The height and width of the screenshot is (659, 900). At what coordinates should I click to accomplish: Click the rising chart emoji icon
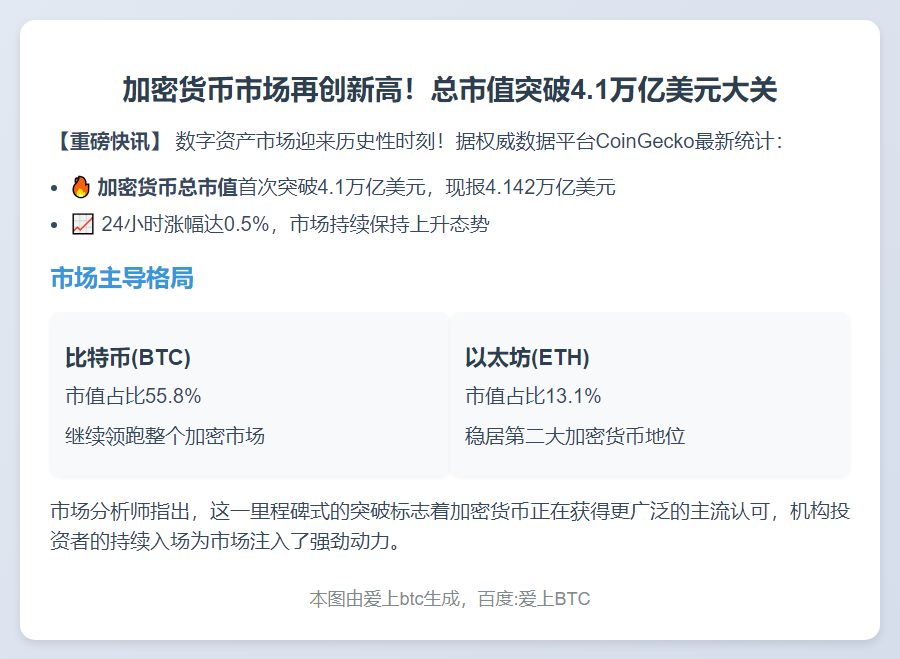tap(84, 224)
